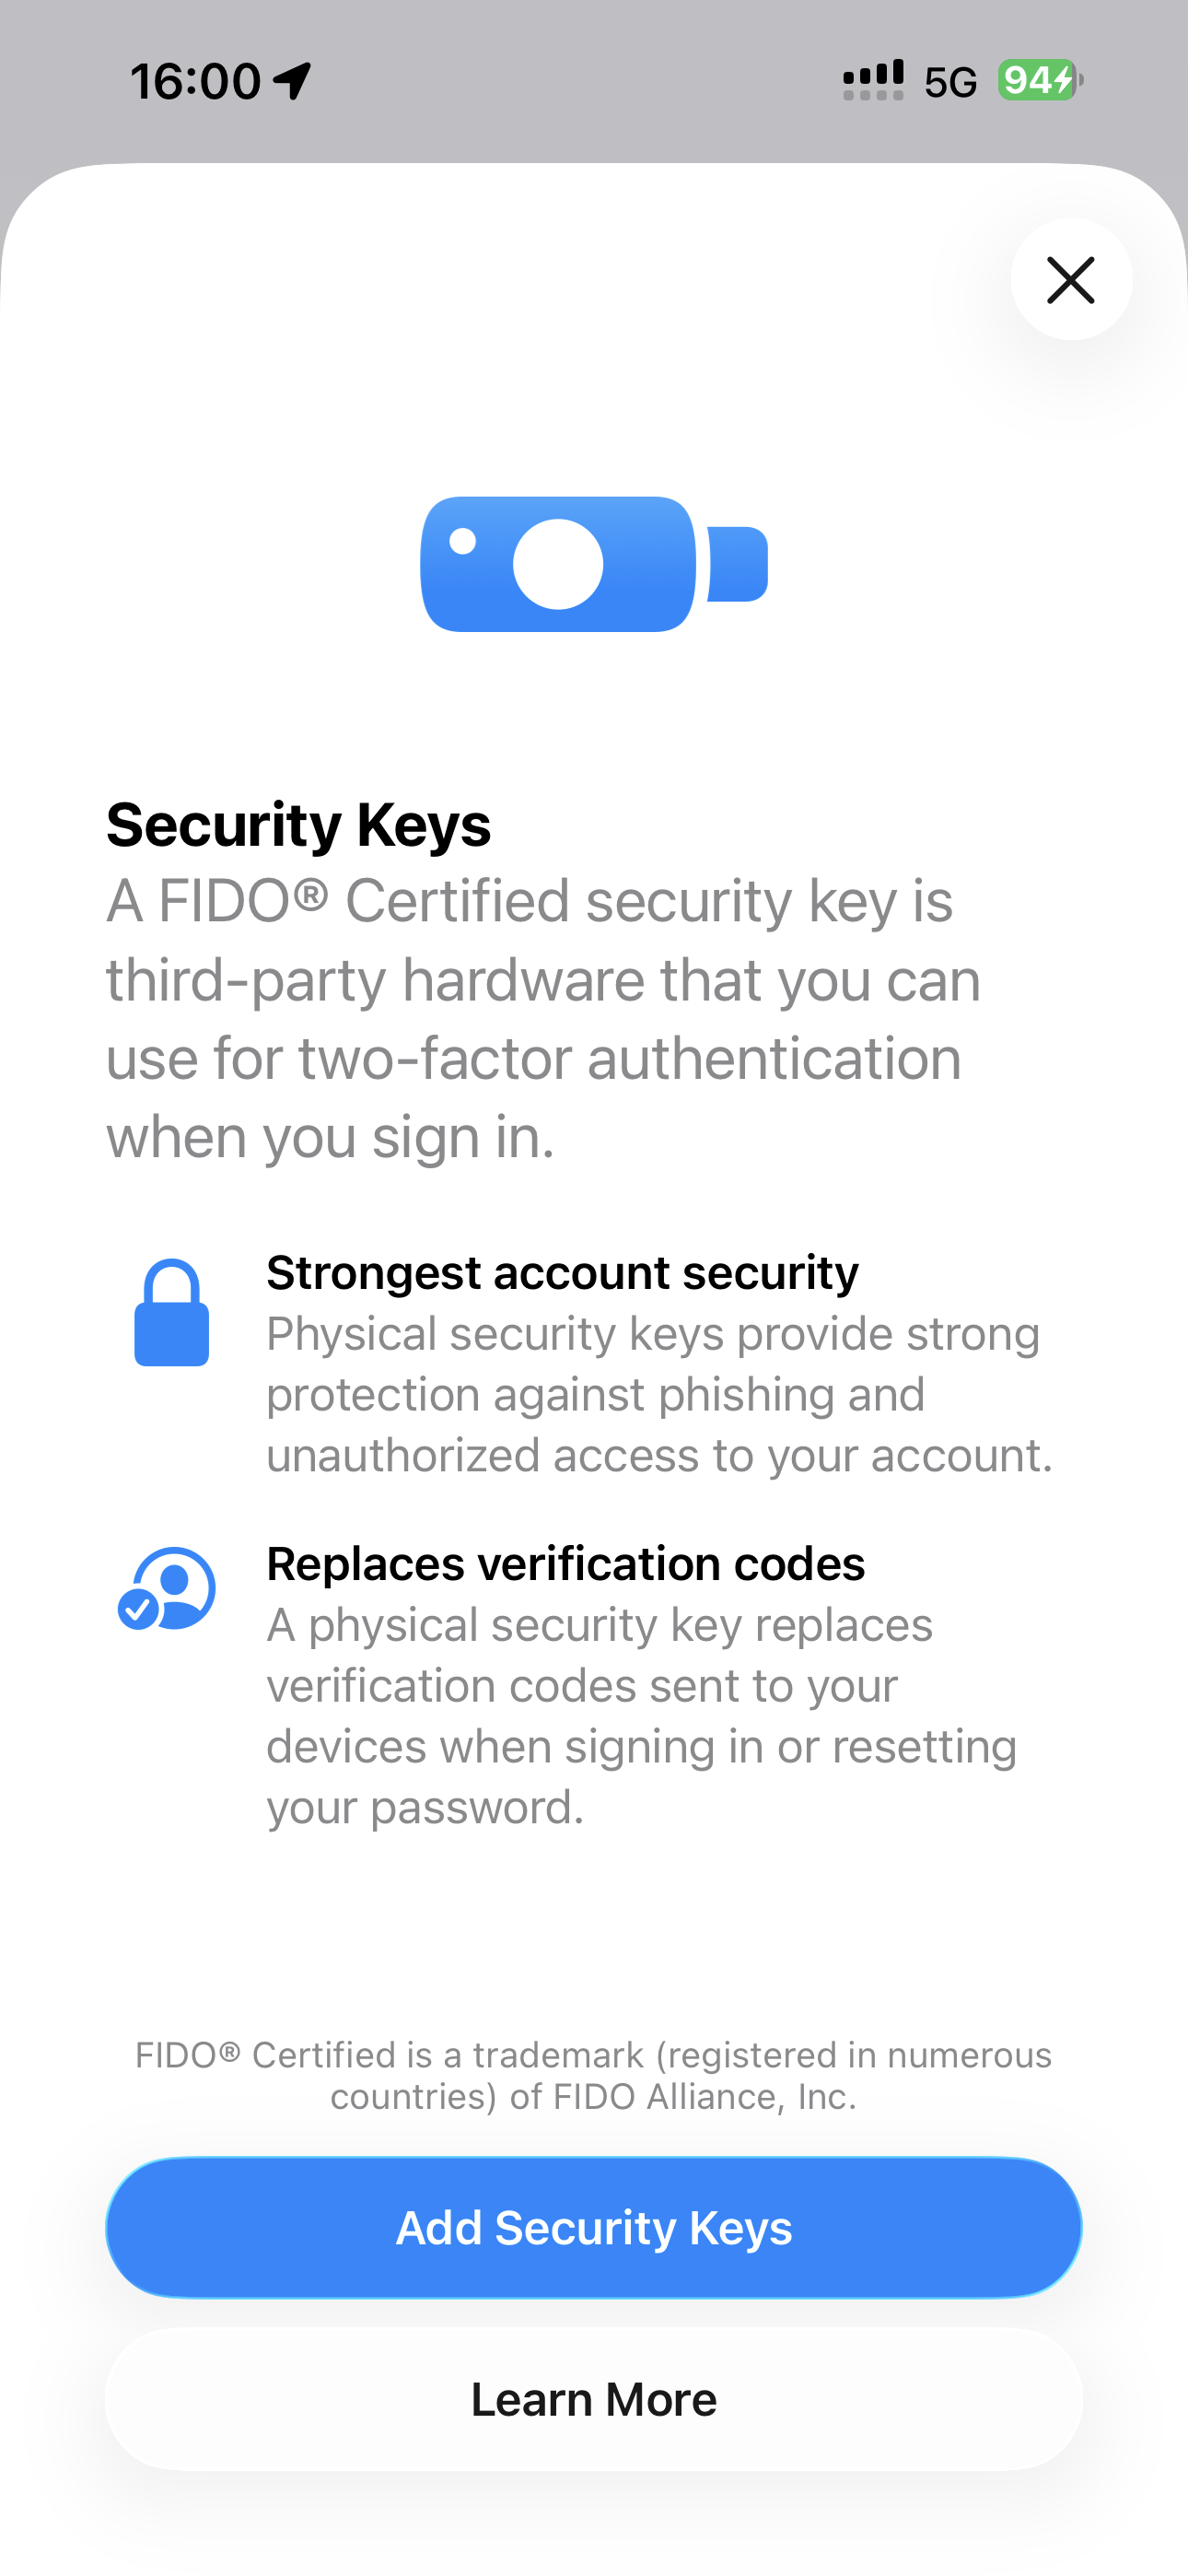Viewport: 1188px width, 2576px height.
Task: Tap the Security Keys heading
Action: [x=299, y=825]
